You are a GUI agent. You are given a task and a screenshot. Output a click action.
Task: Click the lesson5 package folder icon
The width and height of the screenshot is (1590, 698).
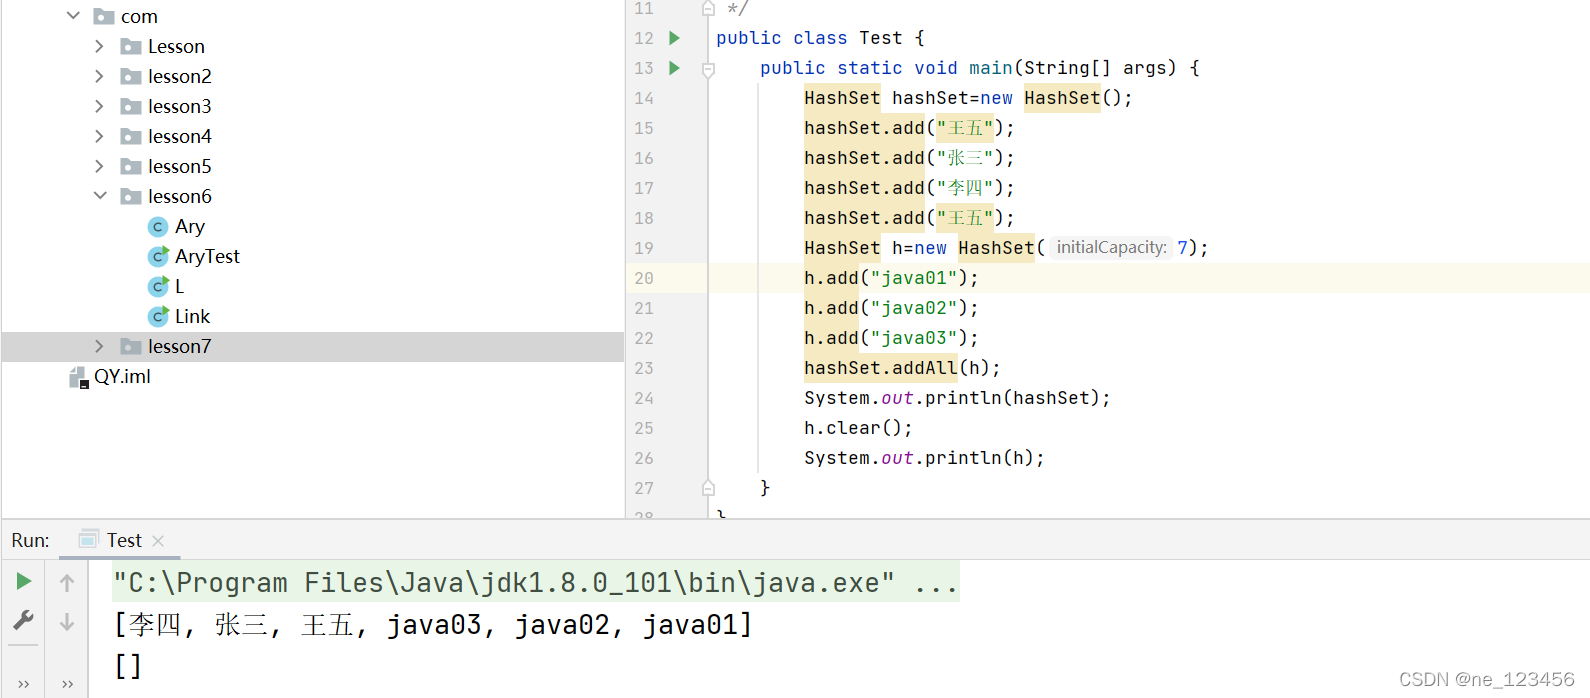tap(131, 166)
